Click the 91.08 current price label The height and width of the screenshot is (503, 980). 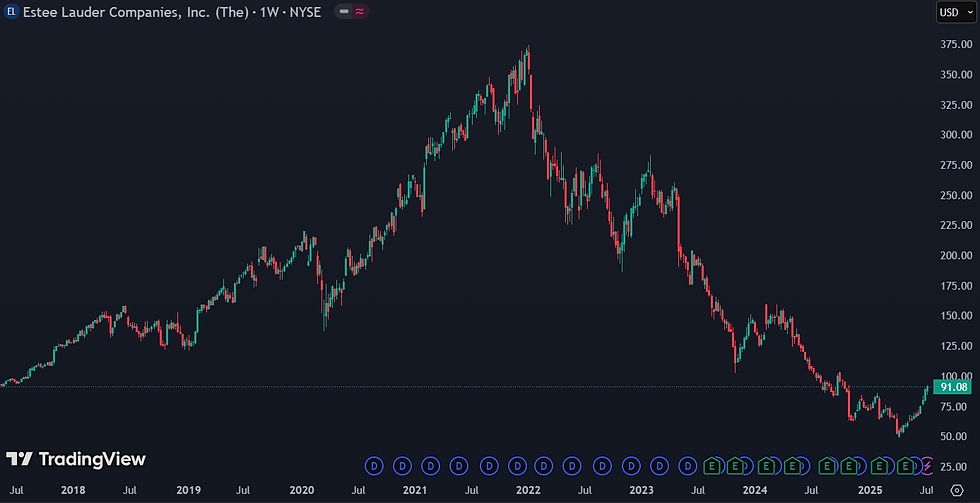click(x=952, y=387)
